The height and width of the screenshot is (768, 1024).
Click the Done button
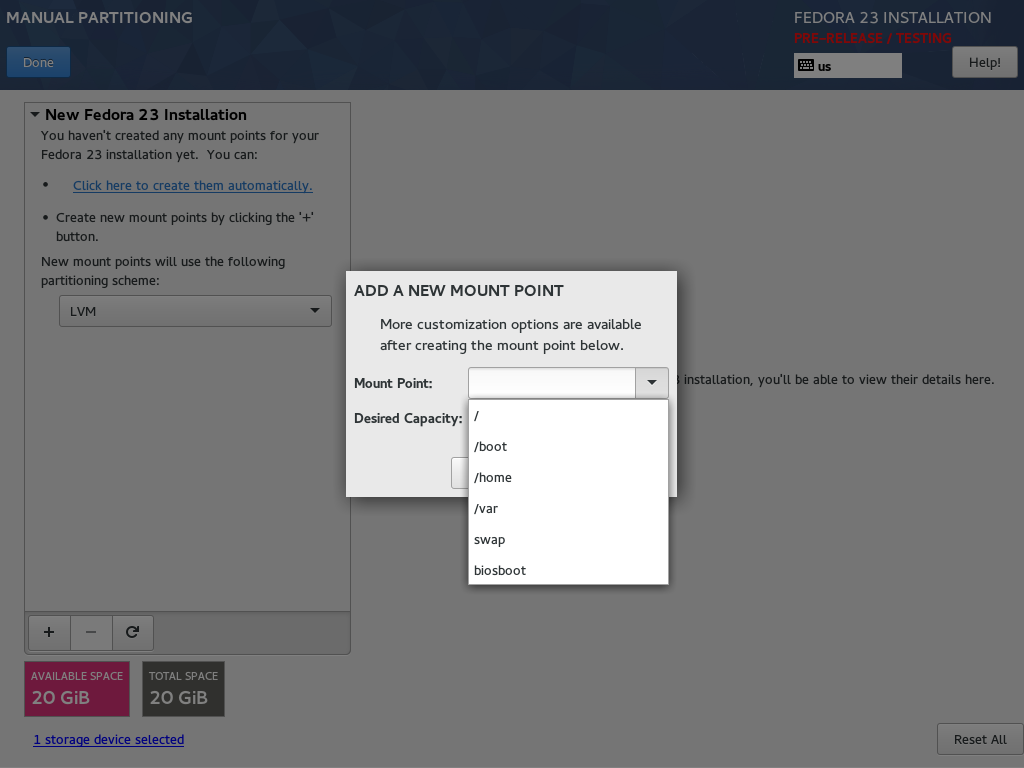tap(39, 63)
